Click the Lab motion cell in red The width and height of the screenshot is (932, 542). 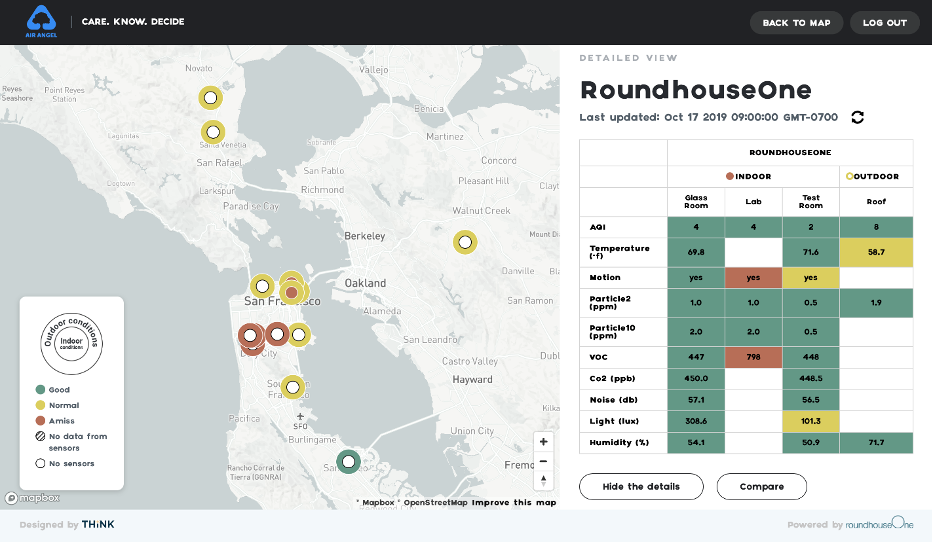click(753, 278)
